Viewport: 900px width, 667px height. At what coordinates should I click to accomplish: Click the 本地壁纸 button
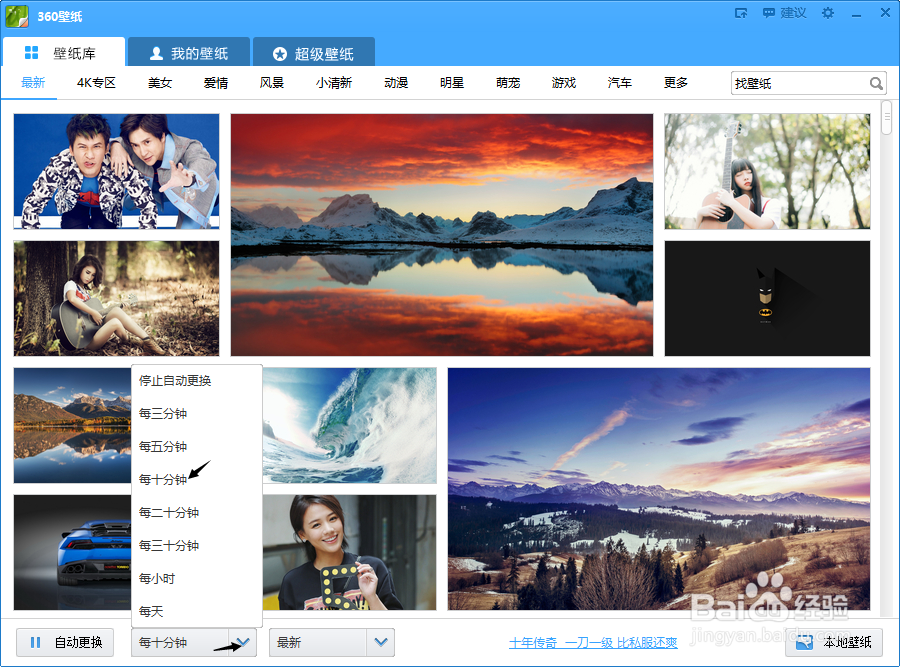coord(834,642)
